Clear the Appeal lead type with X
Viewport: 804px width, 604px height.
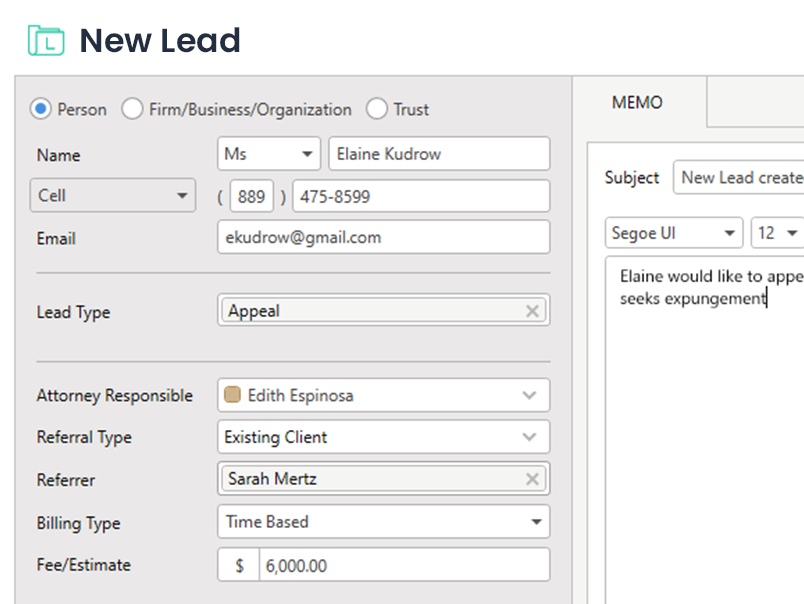[533, 311]
